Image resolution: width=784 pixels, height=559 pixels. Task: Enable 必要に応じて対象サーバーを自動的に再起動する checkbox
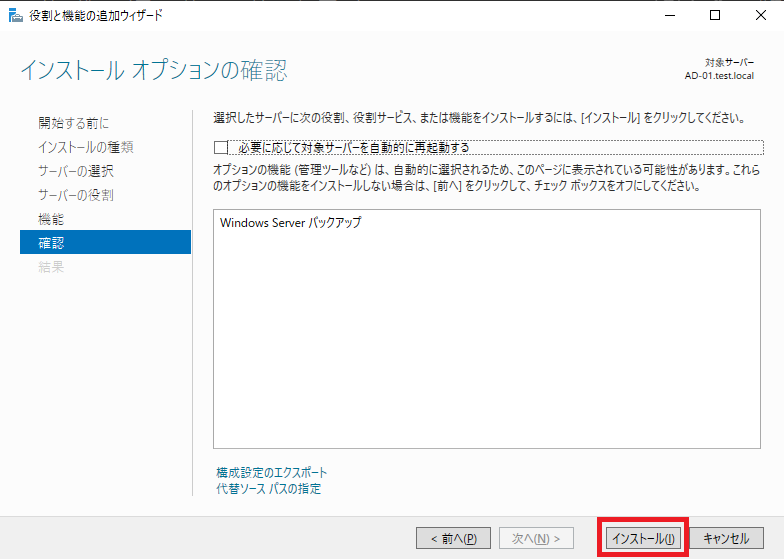point(221,148)
